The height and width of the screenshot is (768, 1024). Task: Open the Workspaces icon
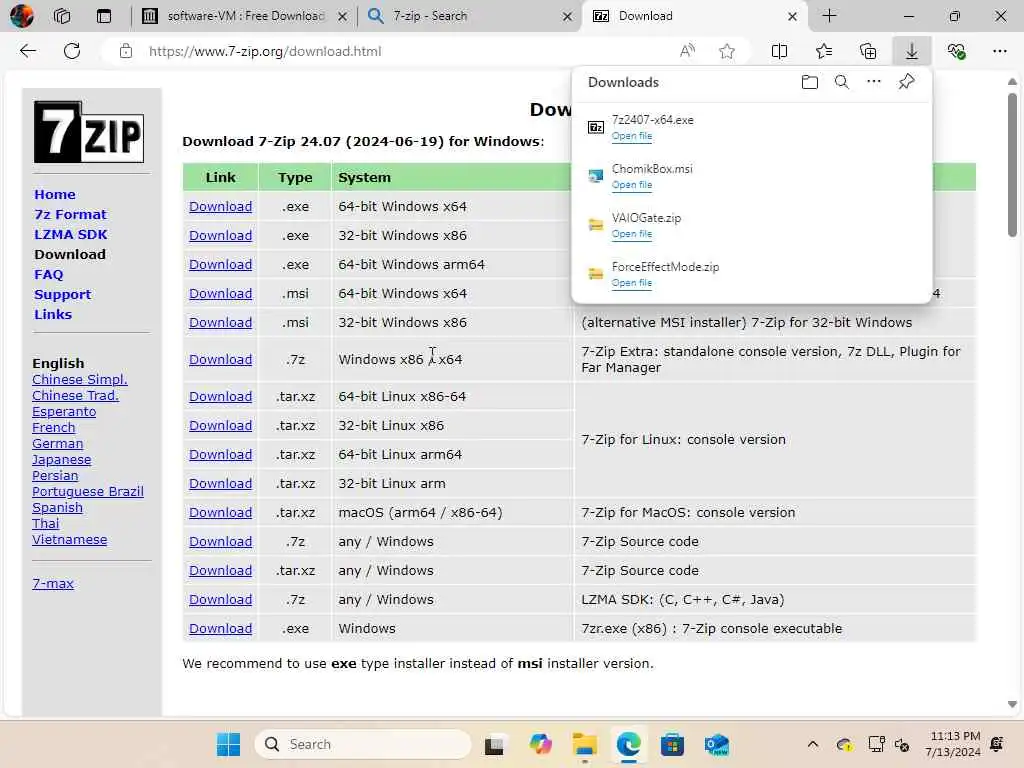62,16
